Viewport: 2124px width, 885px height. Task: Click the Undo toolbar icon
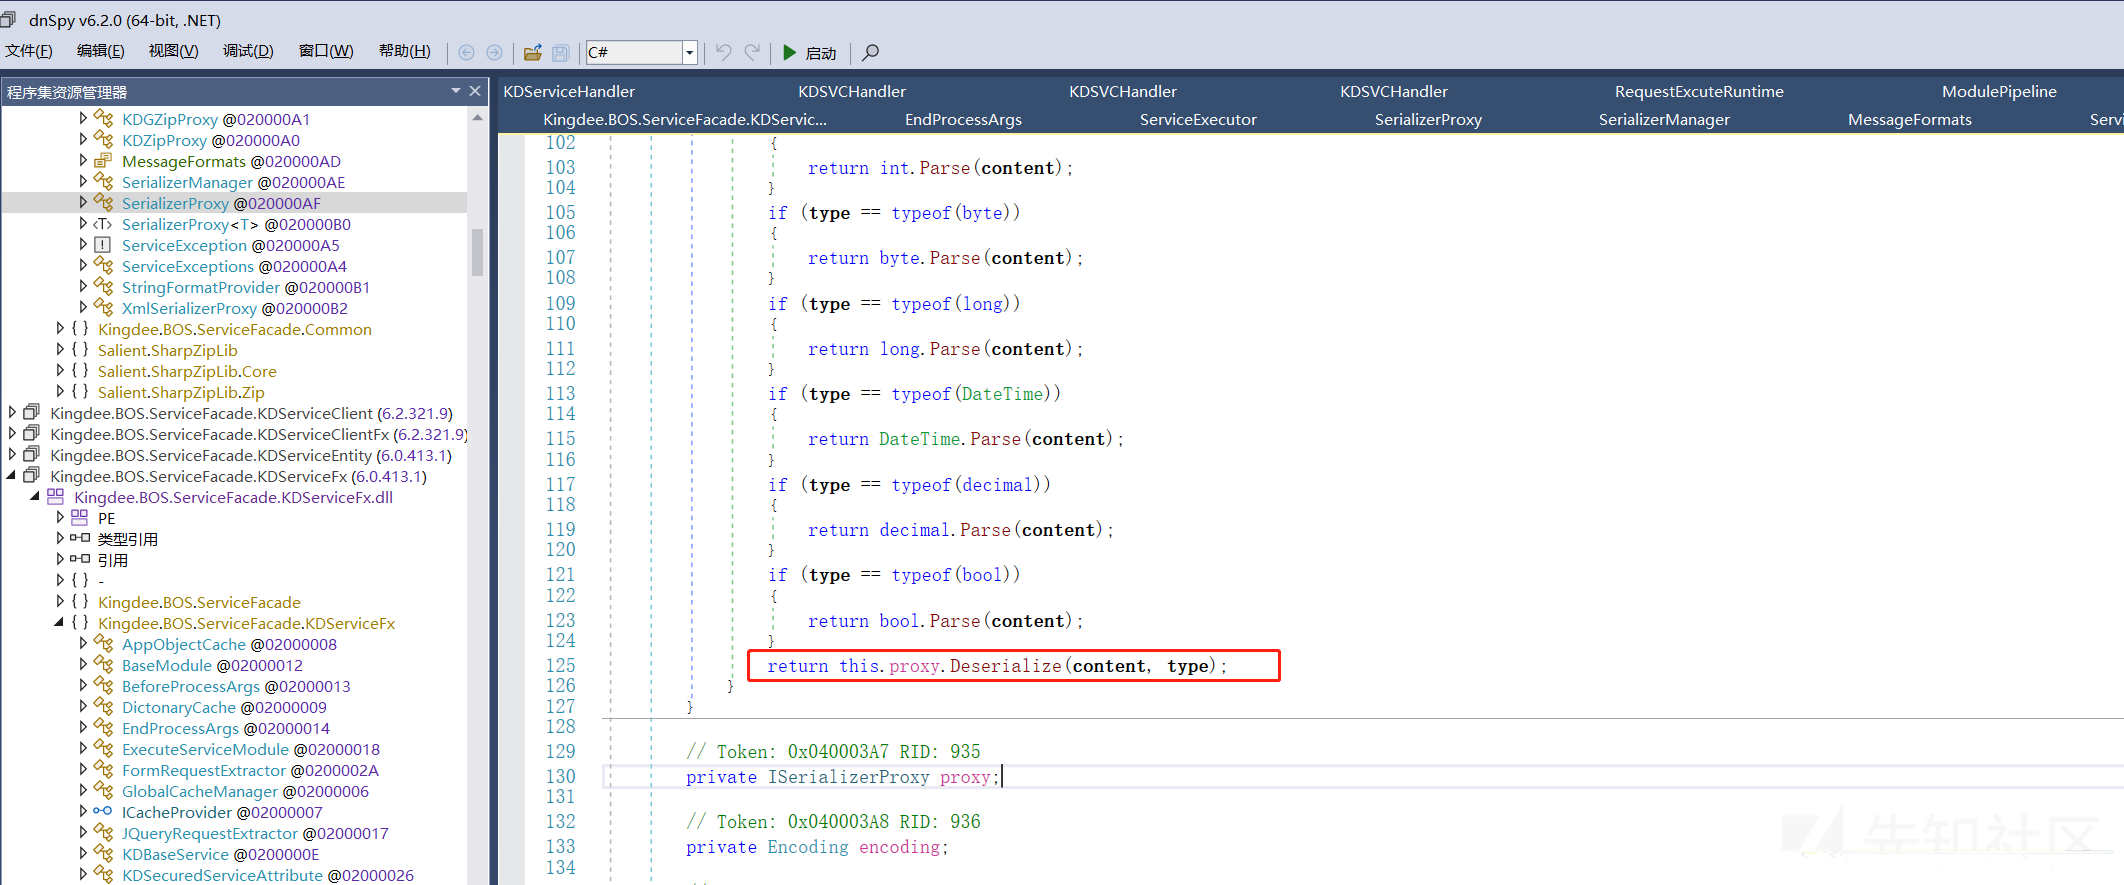724,52
